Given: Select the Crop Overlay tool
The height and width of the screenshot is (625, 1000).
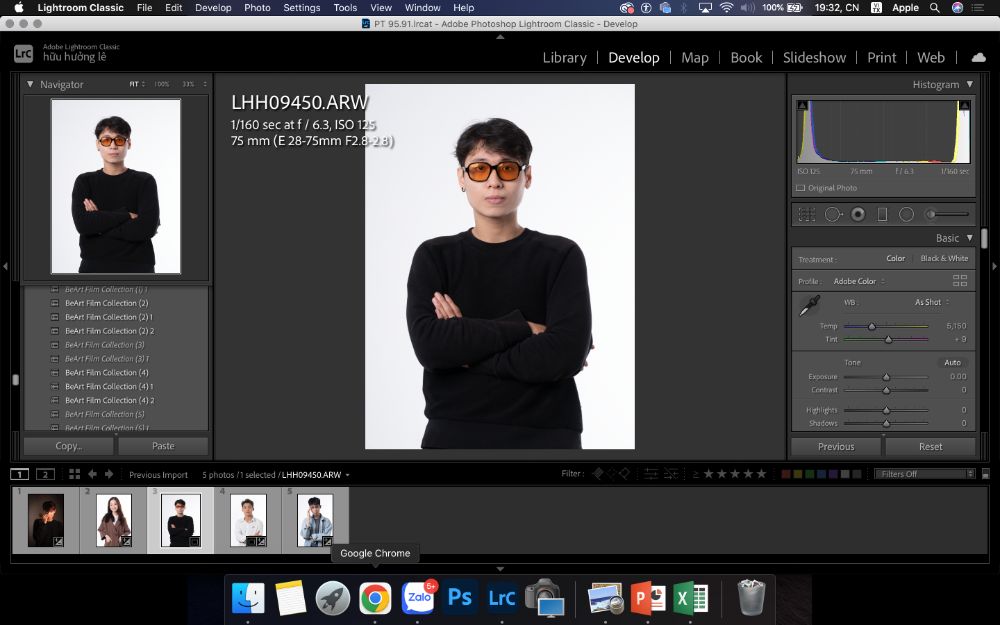Looking at the screenshot, I should [x=807, y=215].
